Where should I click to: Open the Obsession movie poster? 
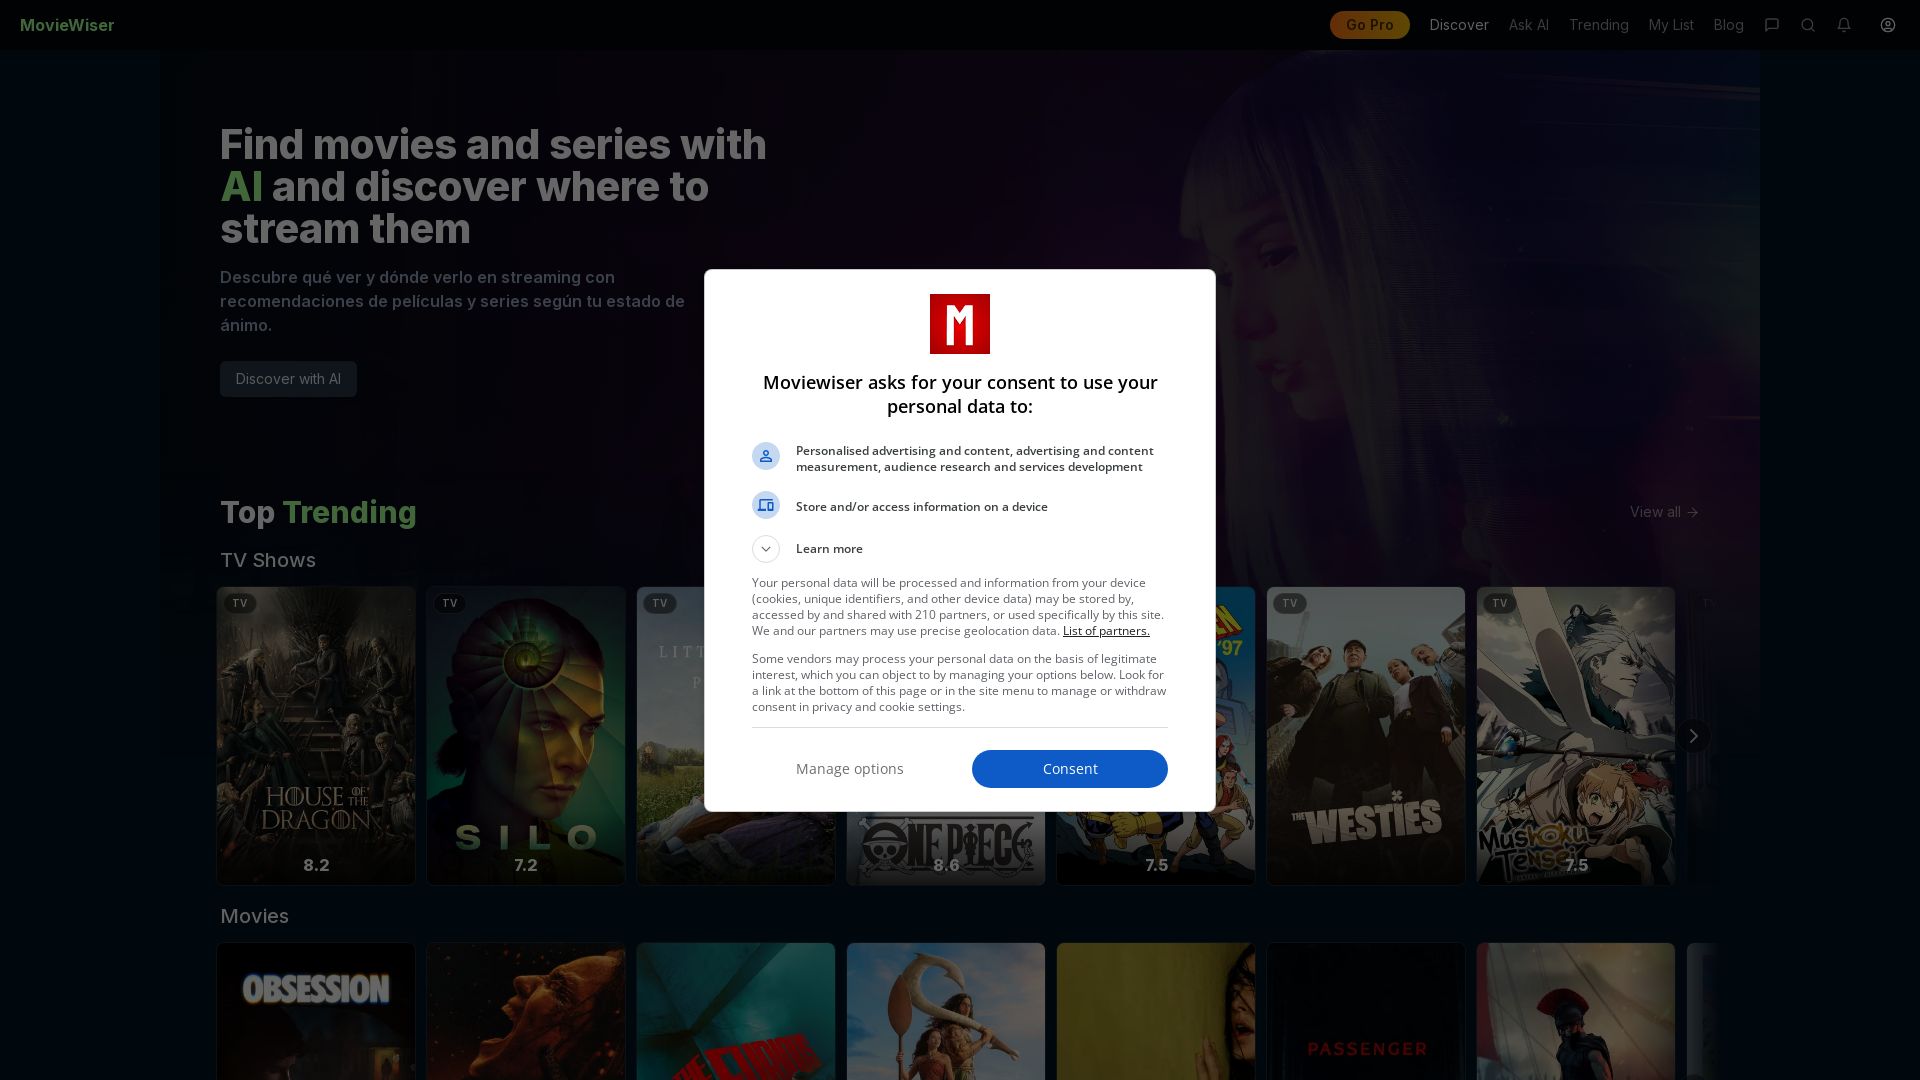click(316, 1011)
